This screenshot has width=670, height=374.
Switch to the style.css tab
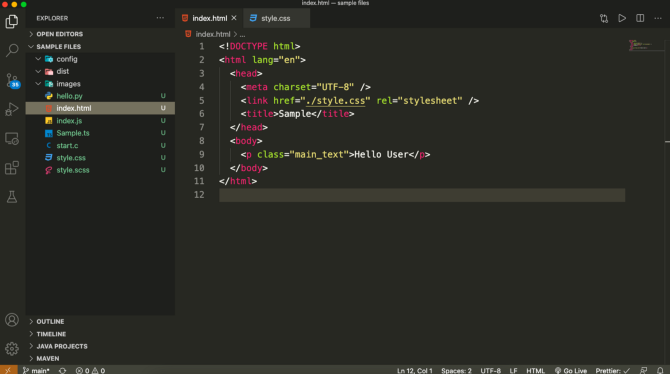click(276, 18)
